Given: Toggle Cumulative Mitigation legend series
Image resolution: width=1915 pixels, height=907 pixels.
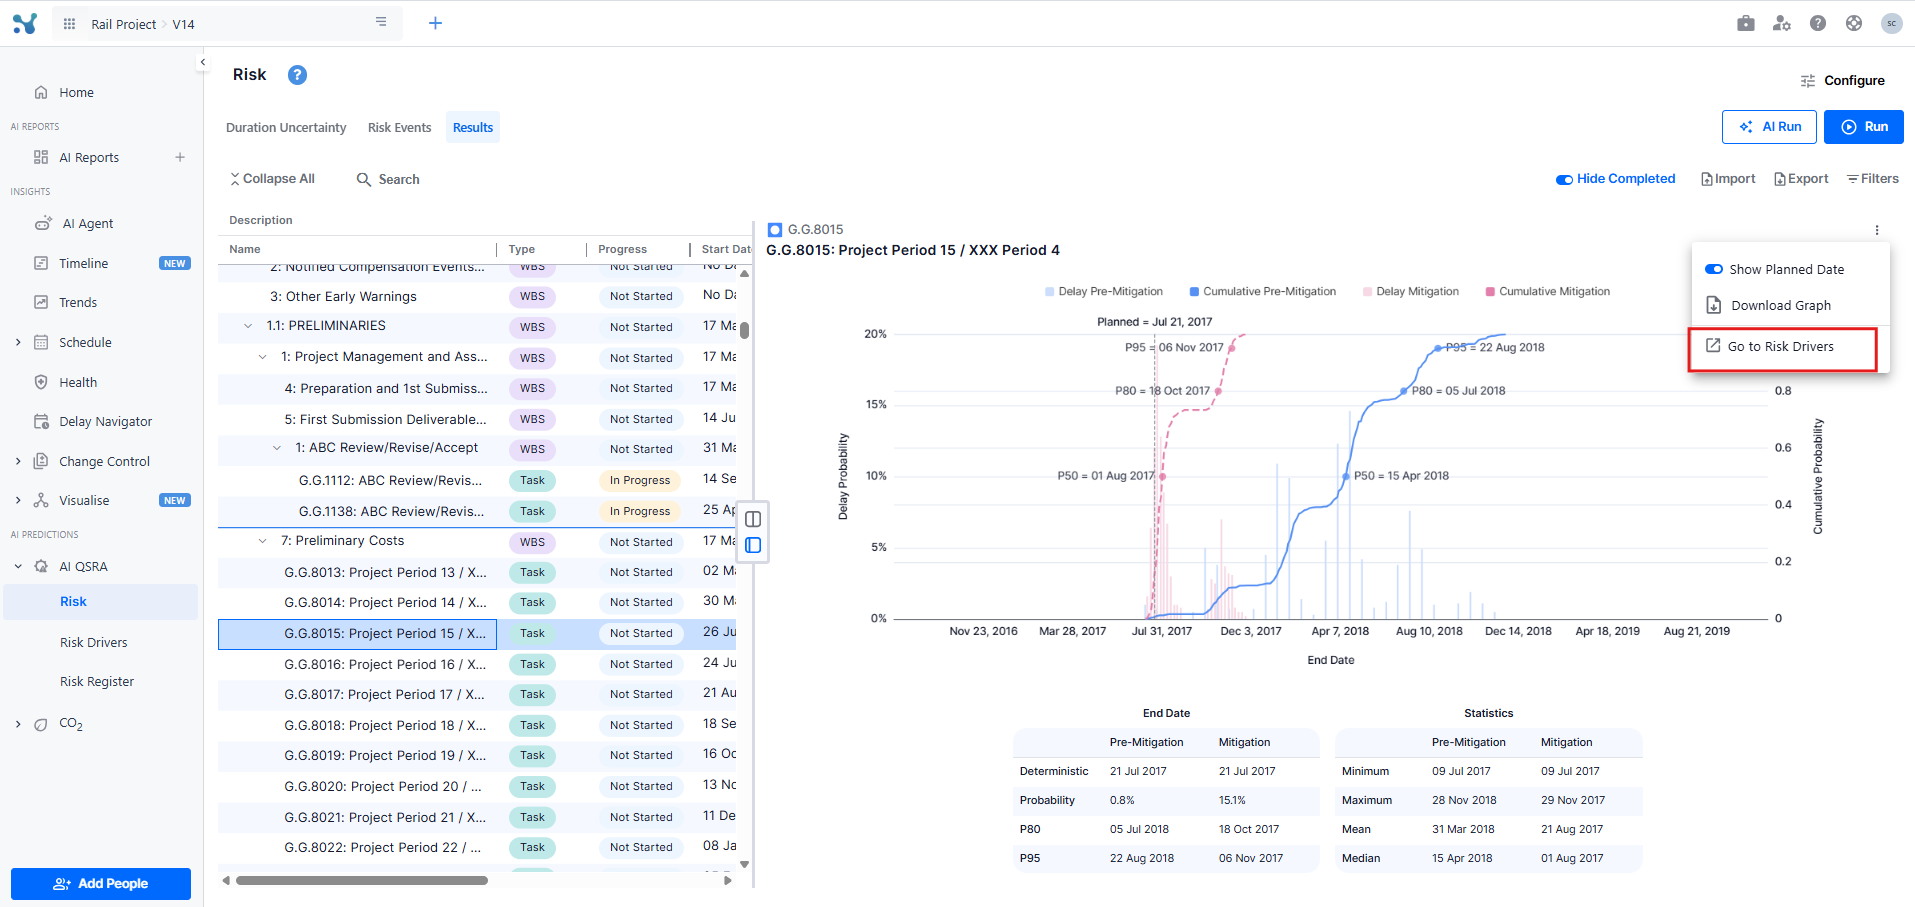Looking at the screenshot, I should coord(1547,292).
